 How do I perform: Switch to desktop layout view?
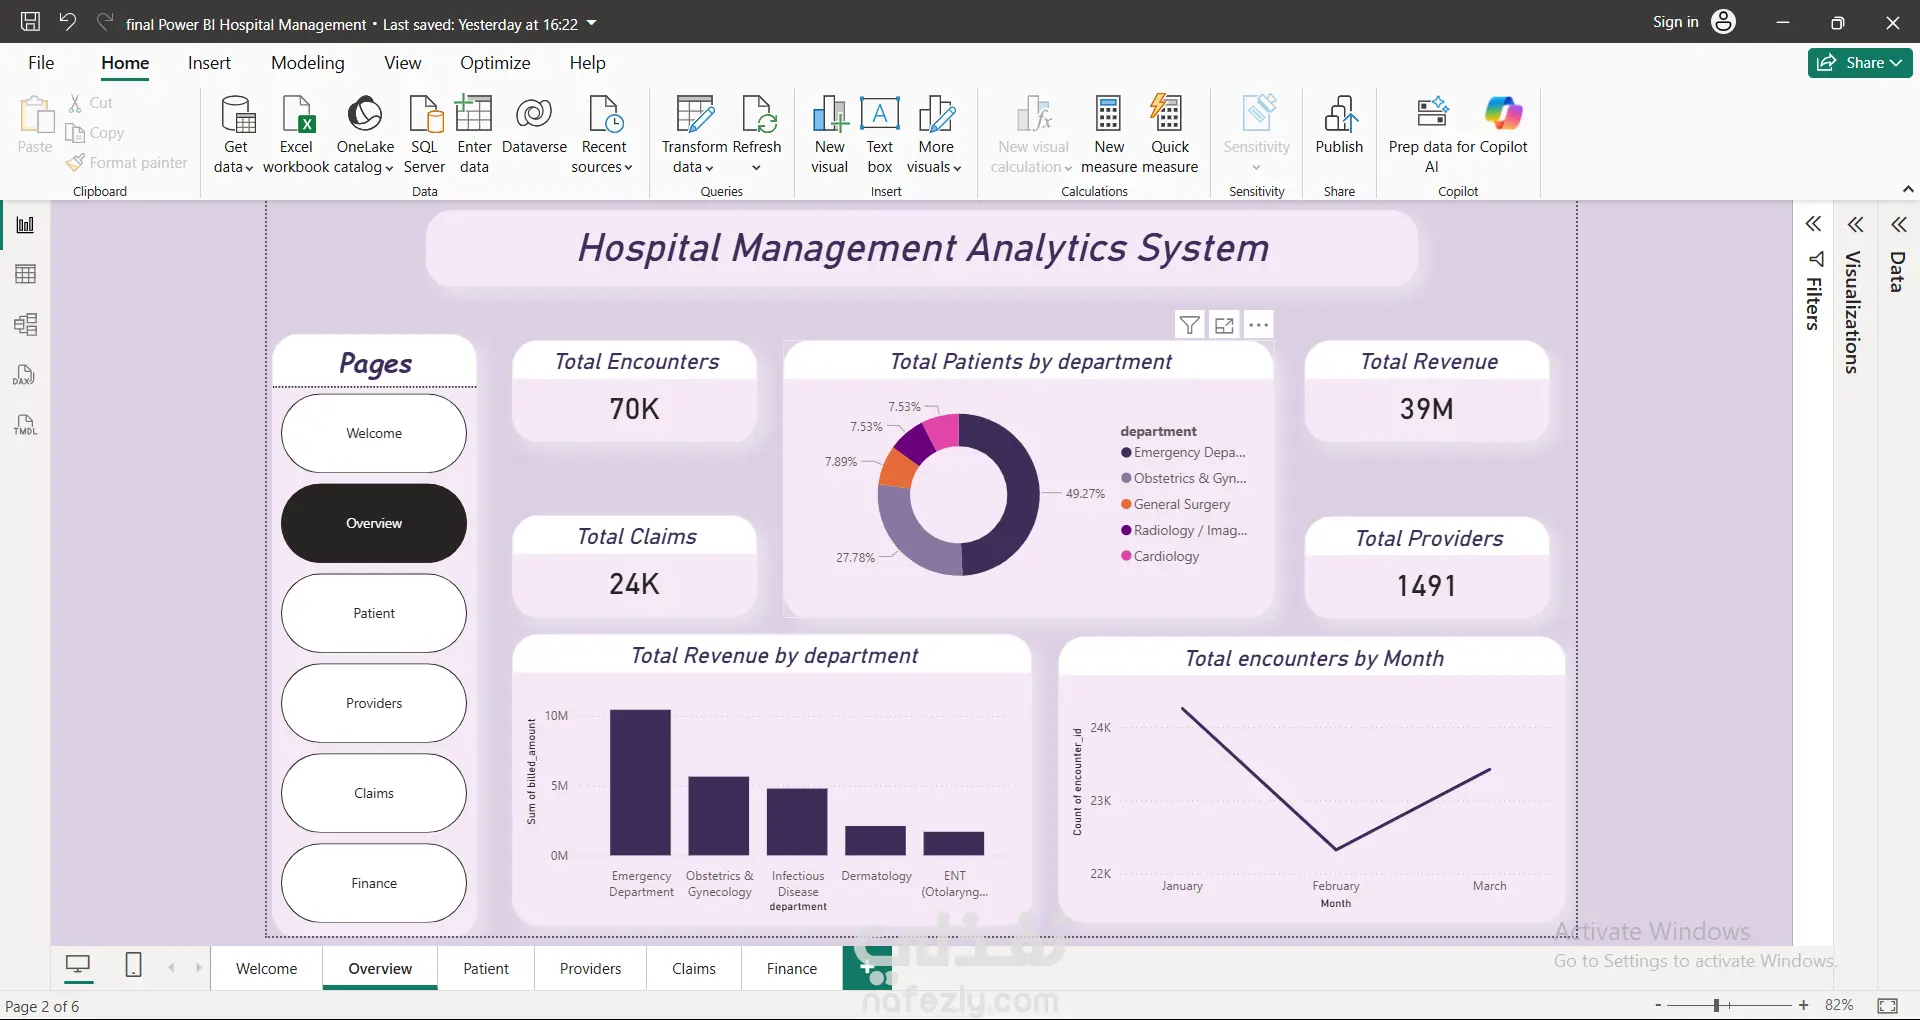(77, 965)
